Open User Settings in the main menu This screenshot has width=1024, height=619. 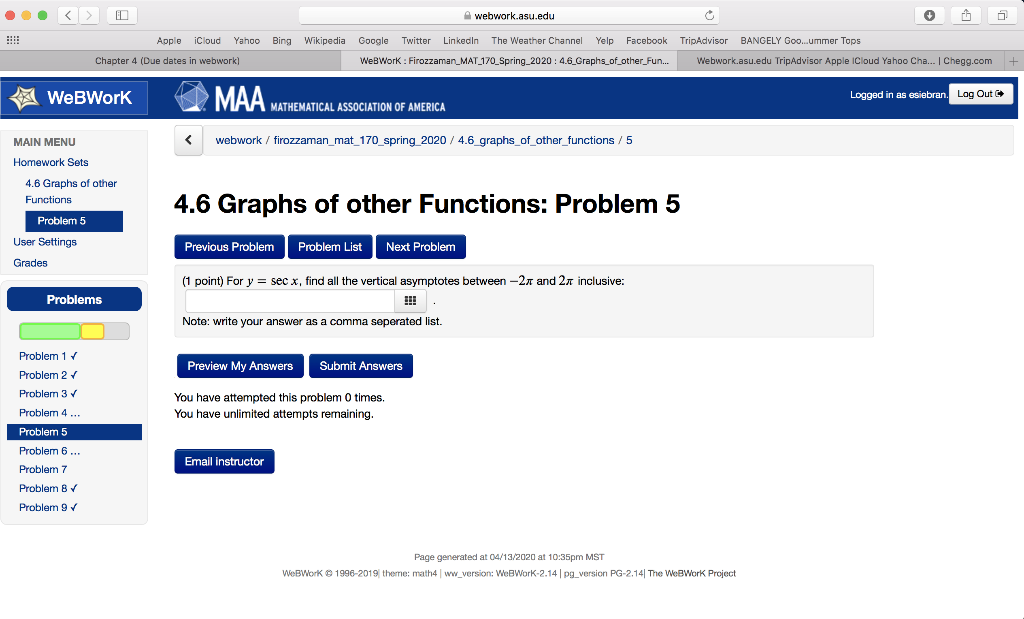point(45,242)
